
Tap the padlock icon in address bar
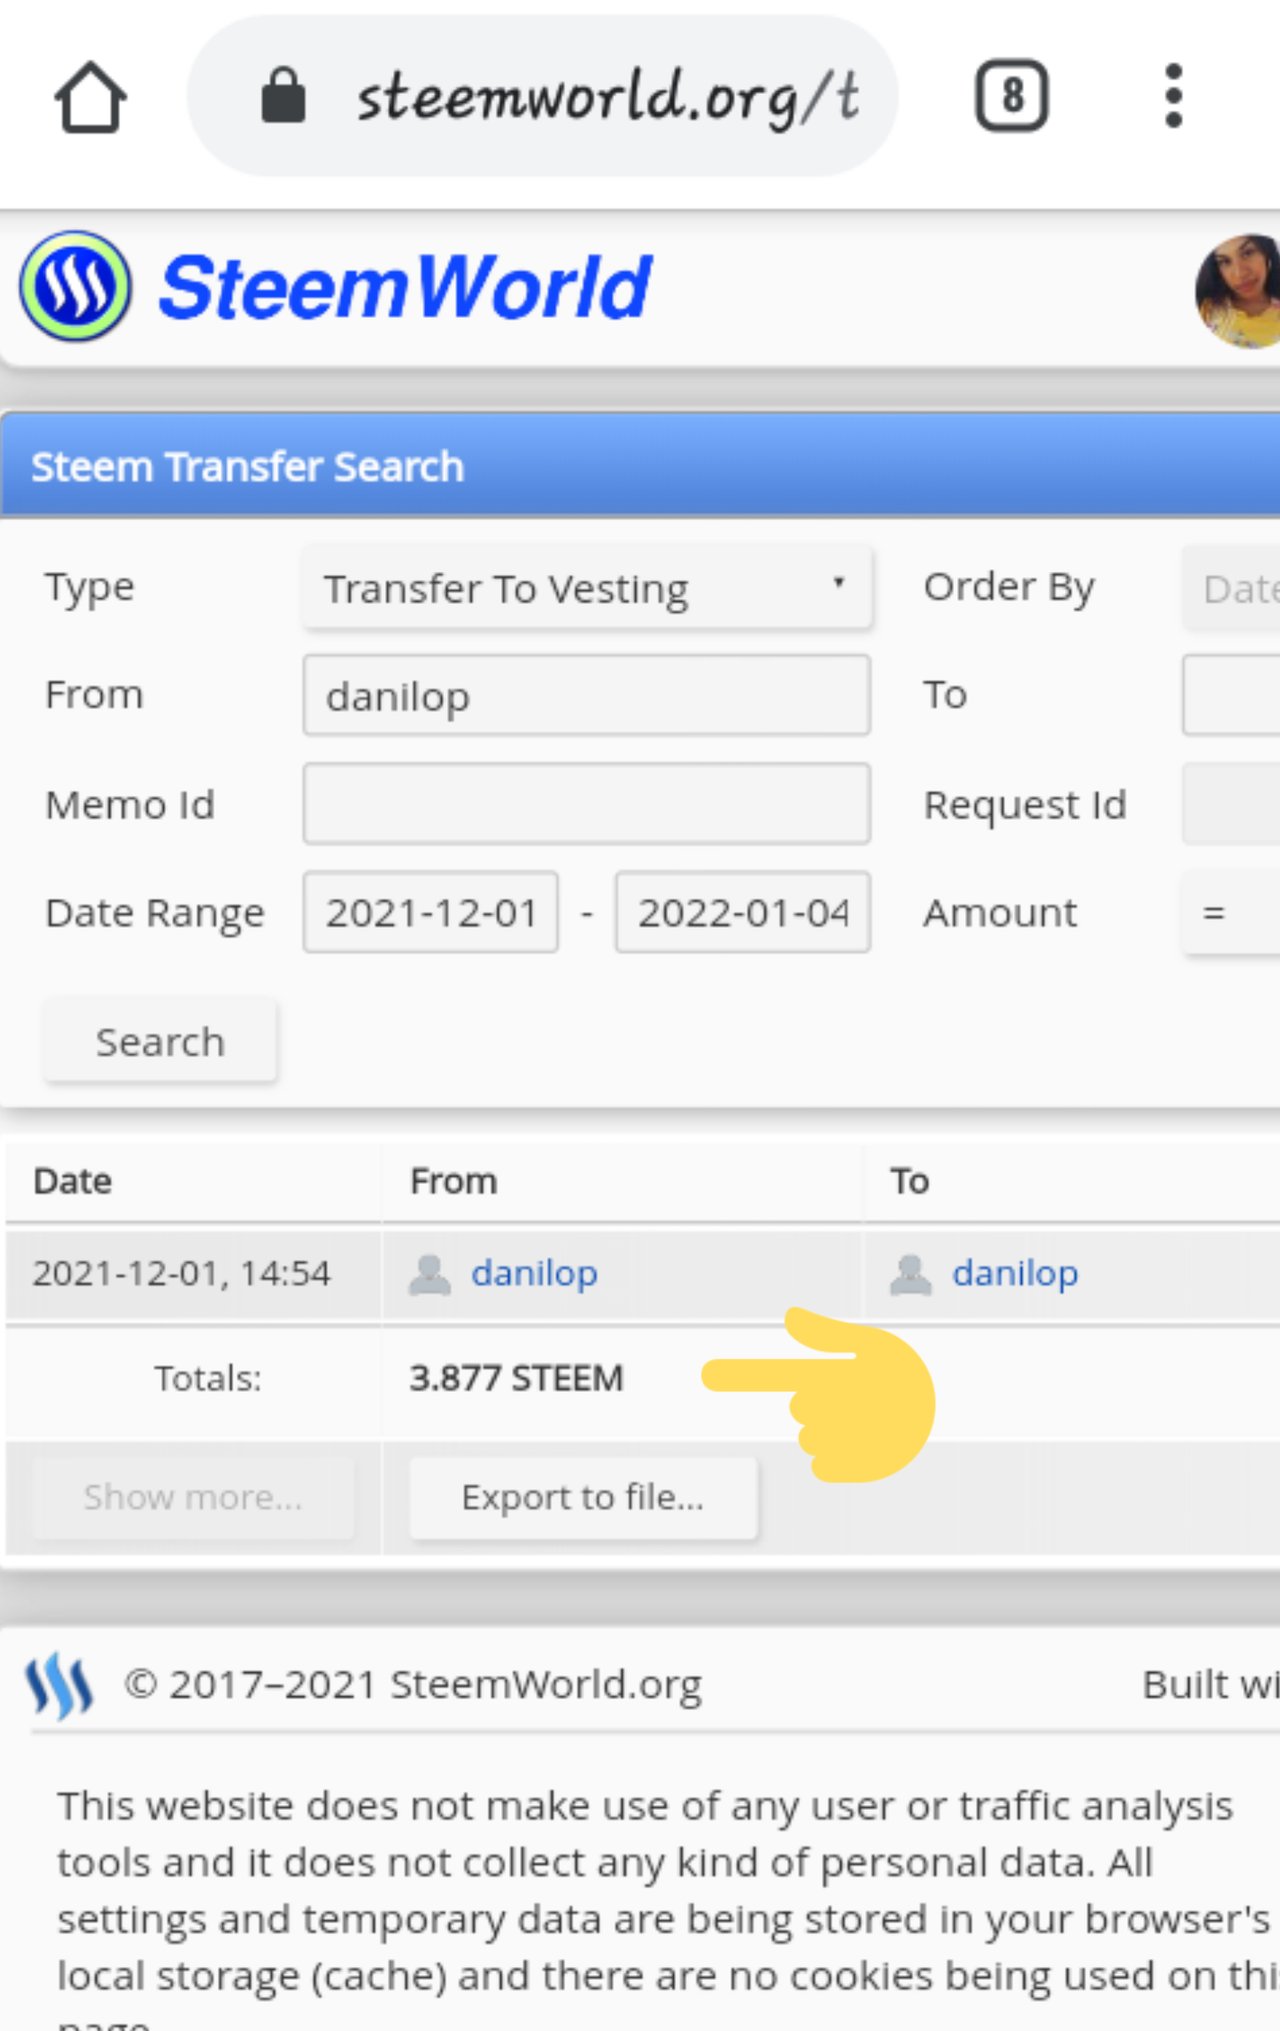pos(283,95)
